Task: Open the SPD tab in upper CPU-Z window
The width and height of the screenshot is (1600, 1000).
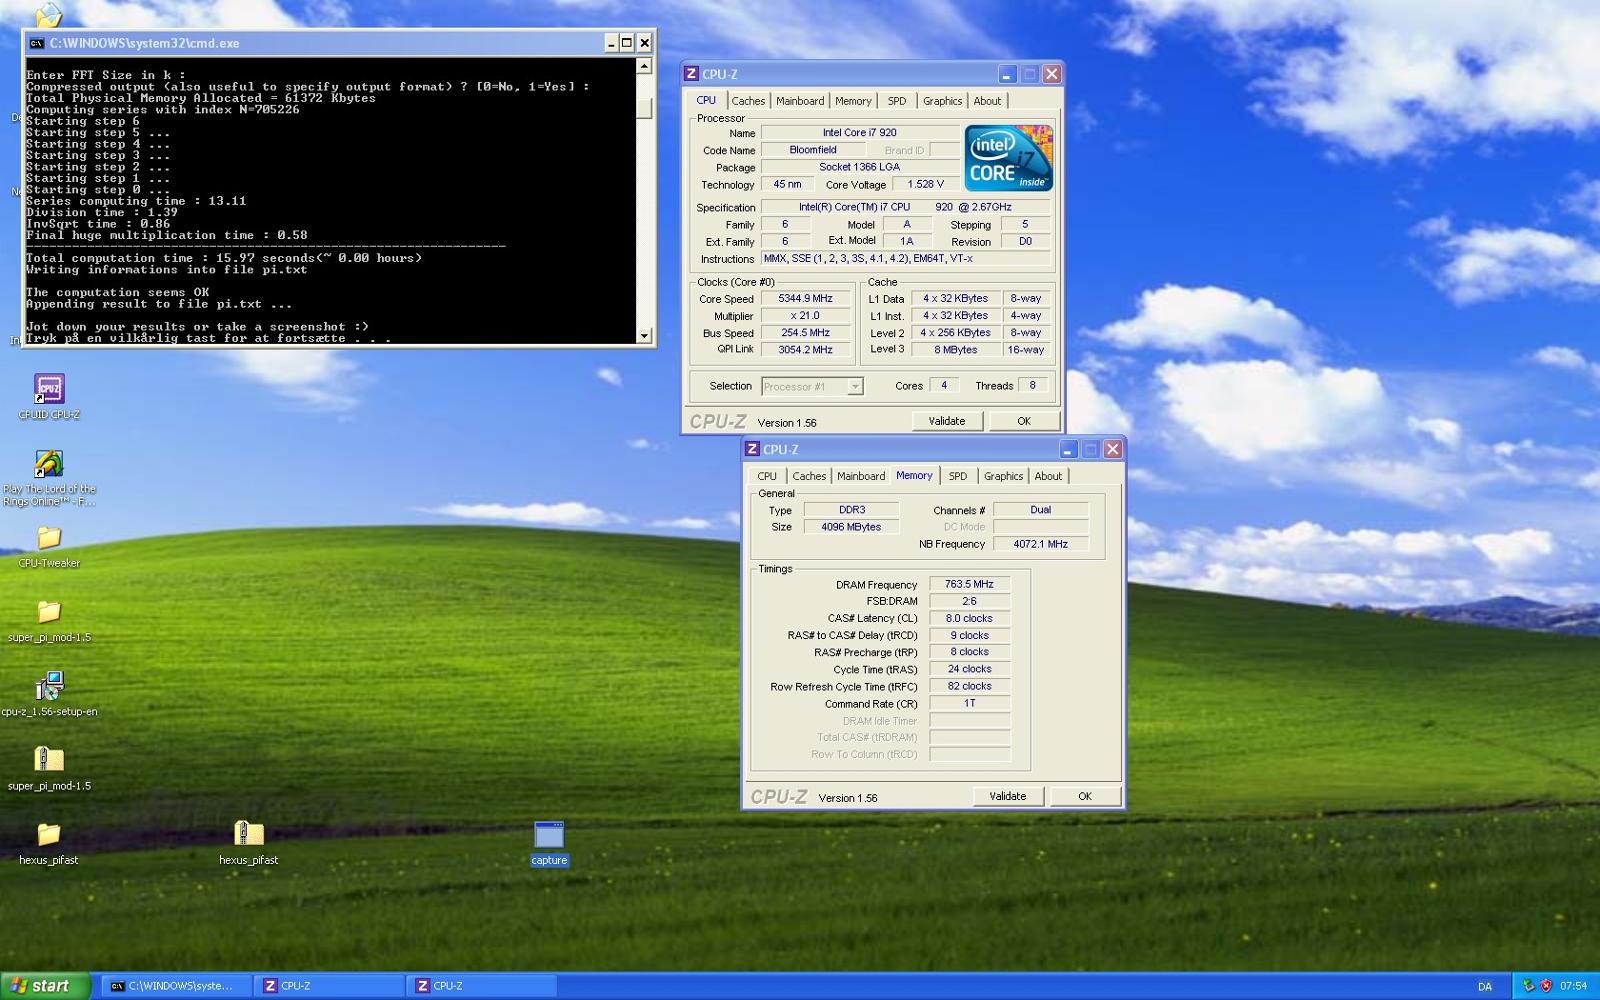Action: click(897, 101)
